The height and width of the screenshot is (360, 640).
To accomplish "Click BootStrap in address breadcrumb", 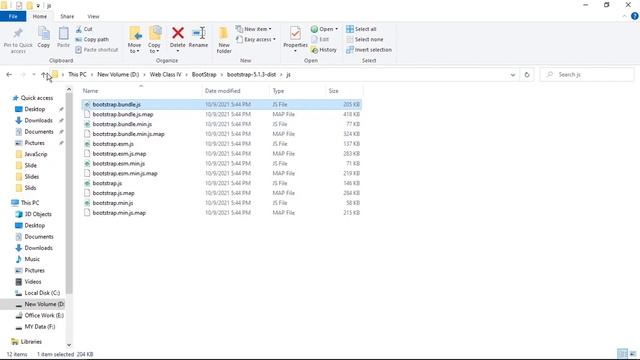I will pos(204,75).
